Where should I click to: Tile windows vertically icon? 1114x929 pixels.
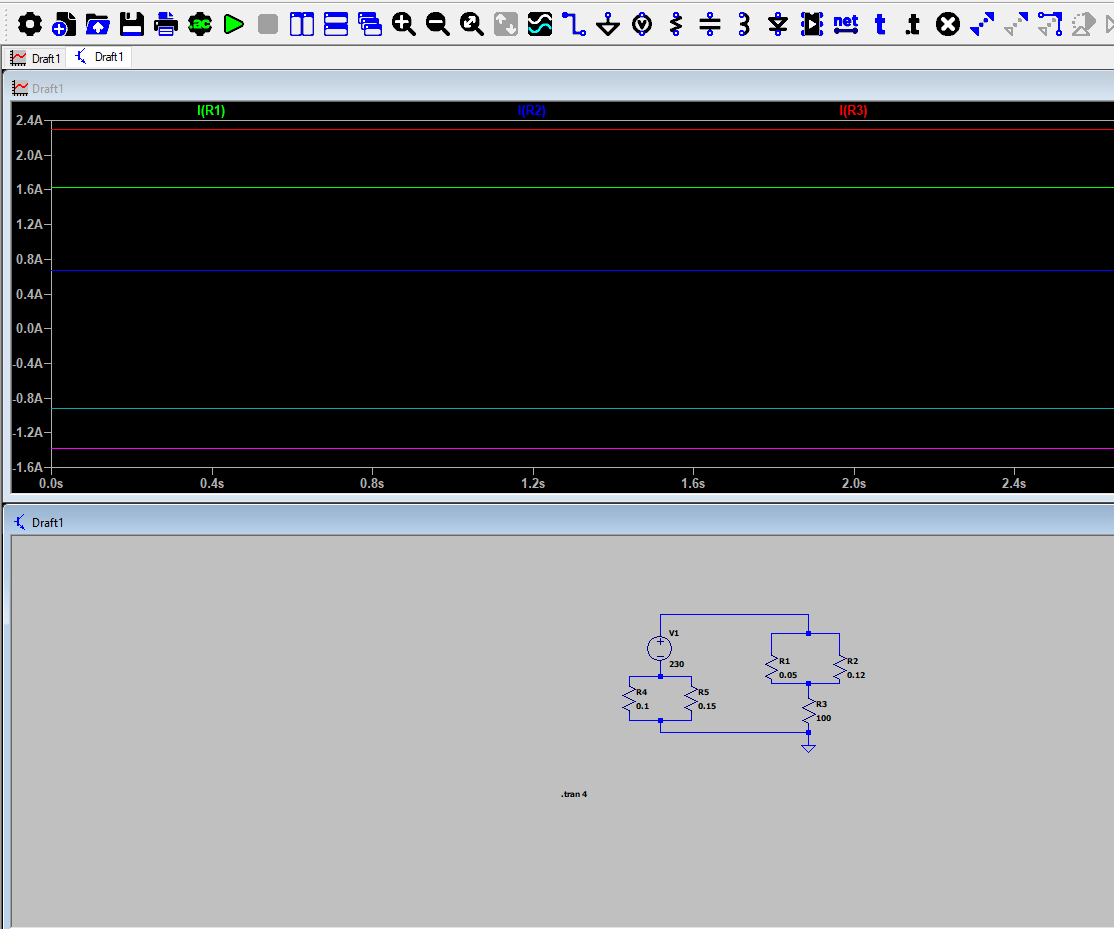tap(302, 24)
